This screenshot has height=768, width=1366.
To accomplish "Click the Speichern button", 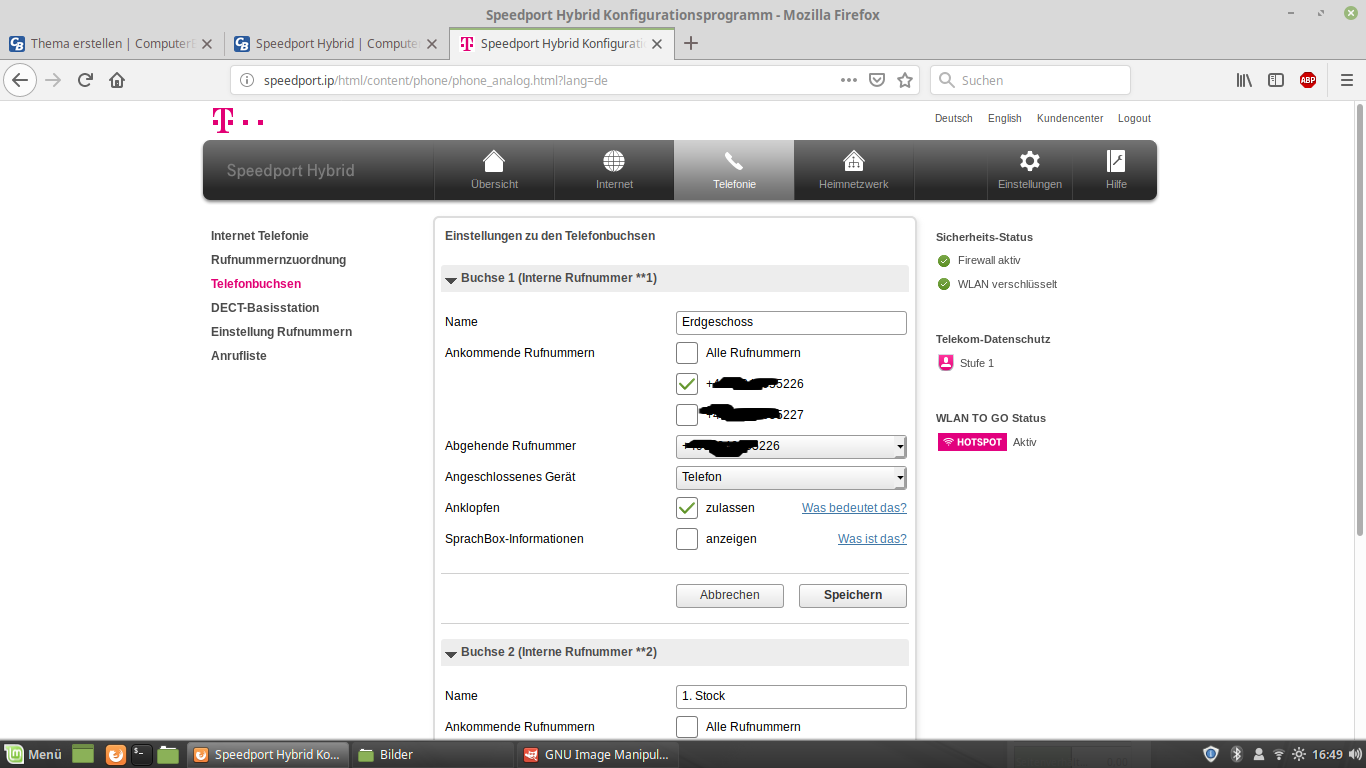I will coord(853,595).
